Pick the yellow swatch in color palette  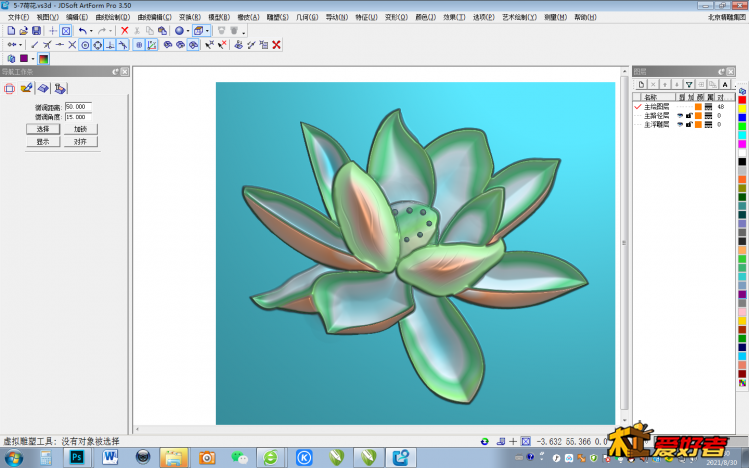[x=742, y=108]
